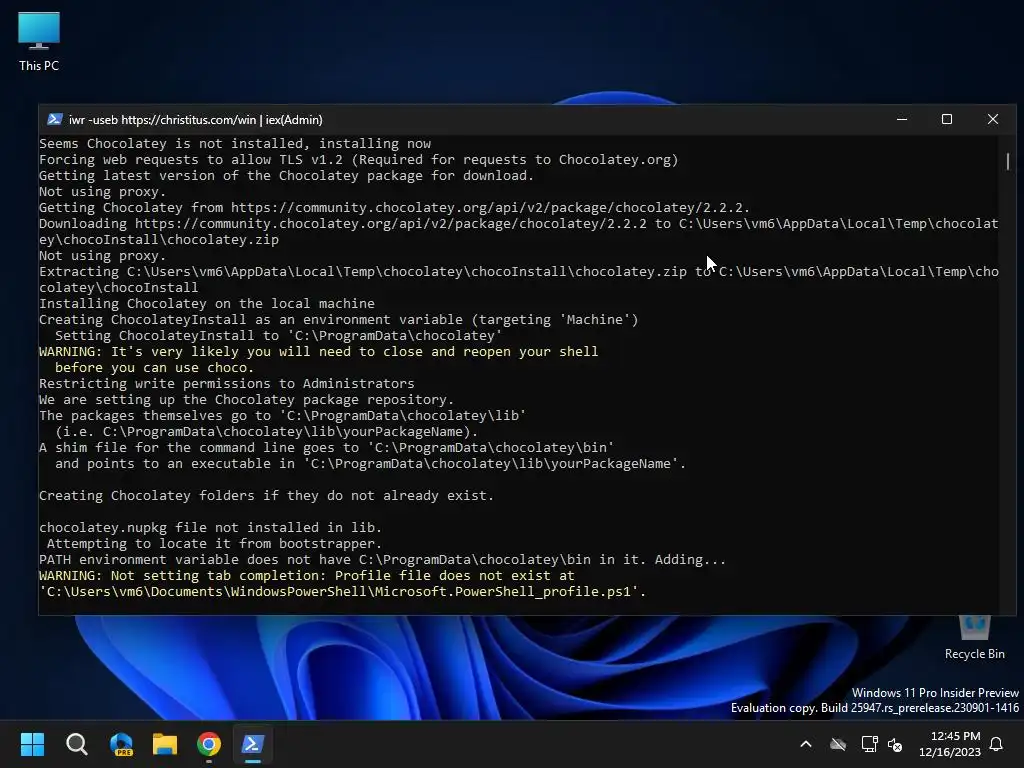Open the Recycle Bin desktop icon
This screenshot has height=768, width=1024.
(x=974, y=639)
